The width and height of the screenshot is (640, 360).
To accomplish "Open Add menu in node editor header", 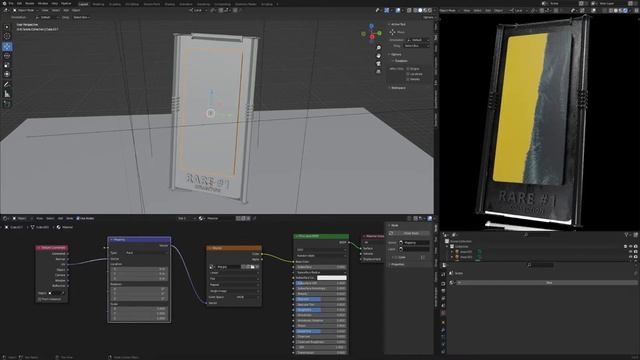I will 60,218.
